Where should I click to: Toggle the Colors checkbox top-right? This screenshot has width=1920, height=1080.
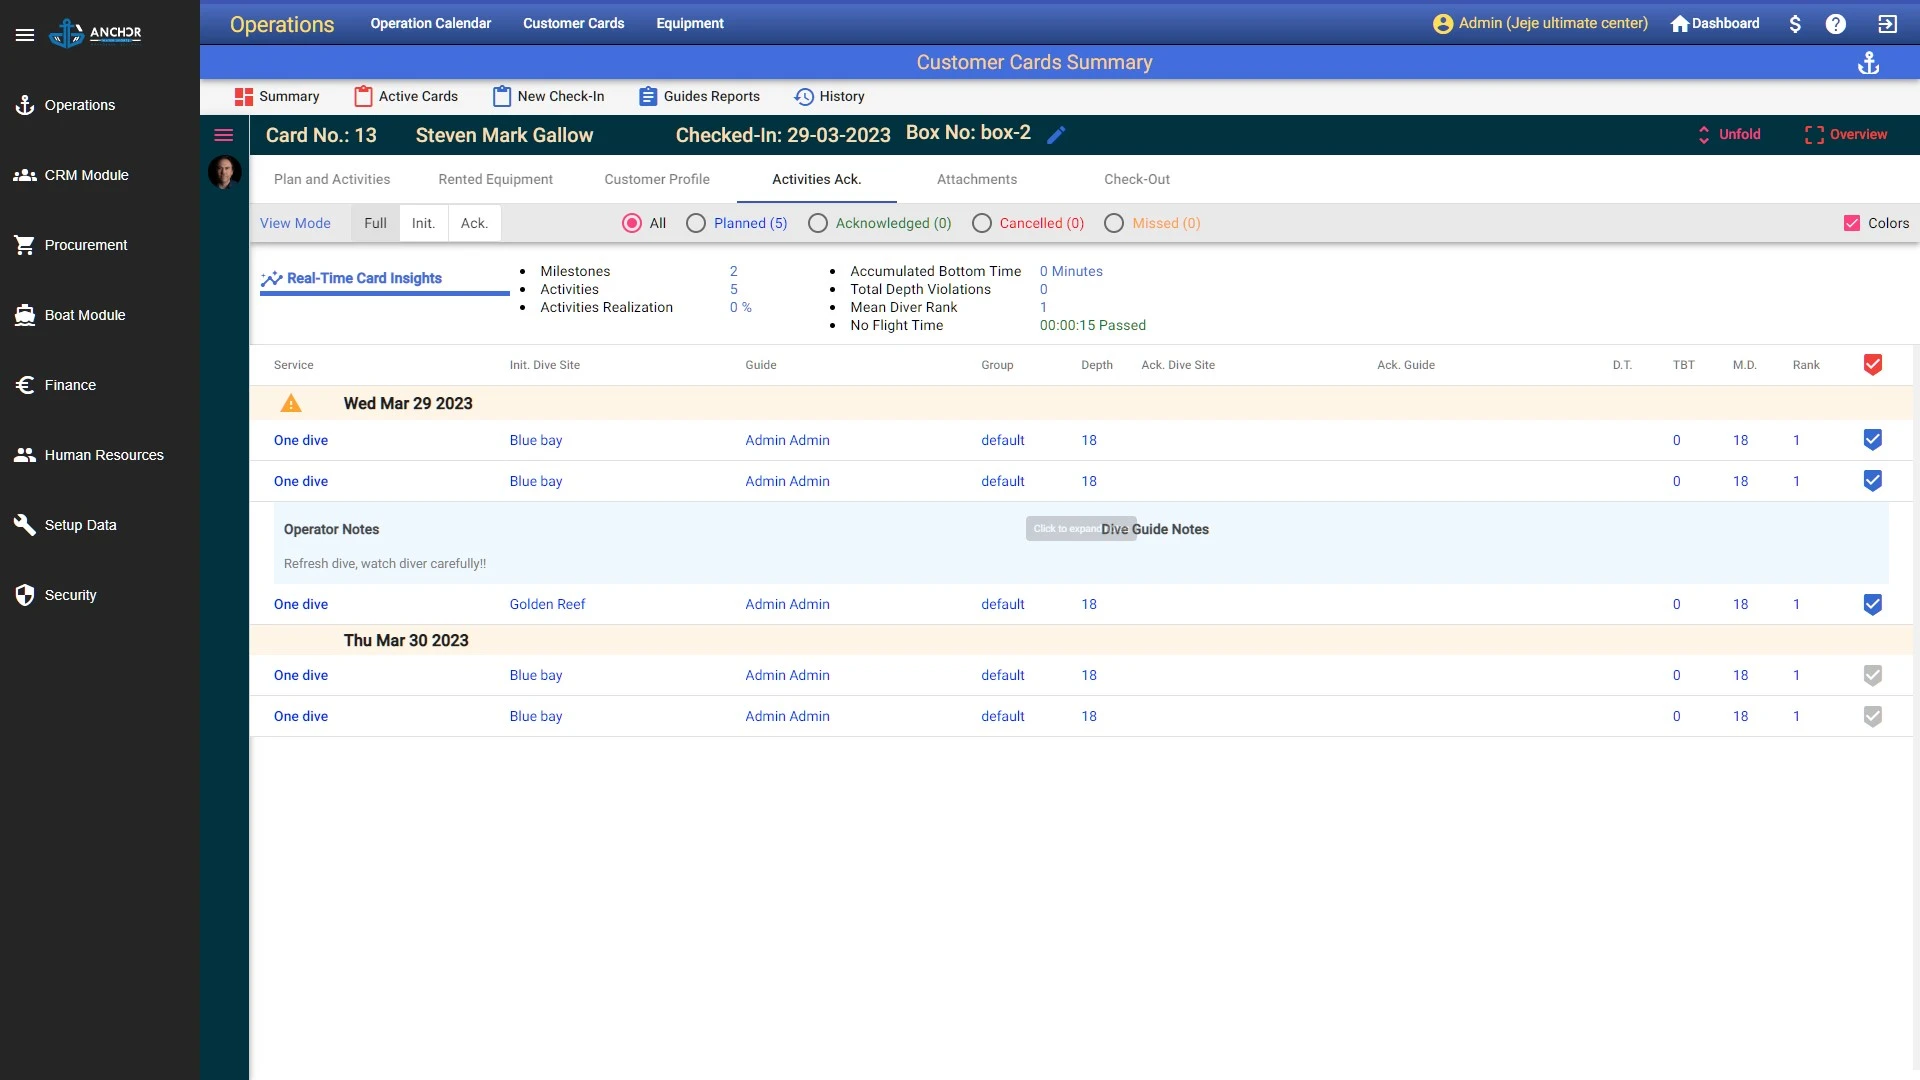click(1853, 223)
